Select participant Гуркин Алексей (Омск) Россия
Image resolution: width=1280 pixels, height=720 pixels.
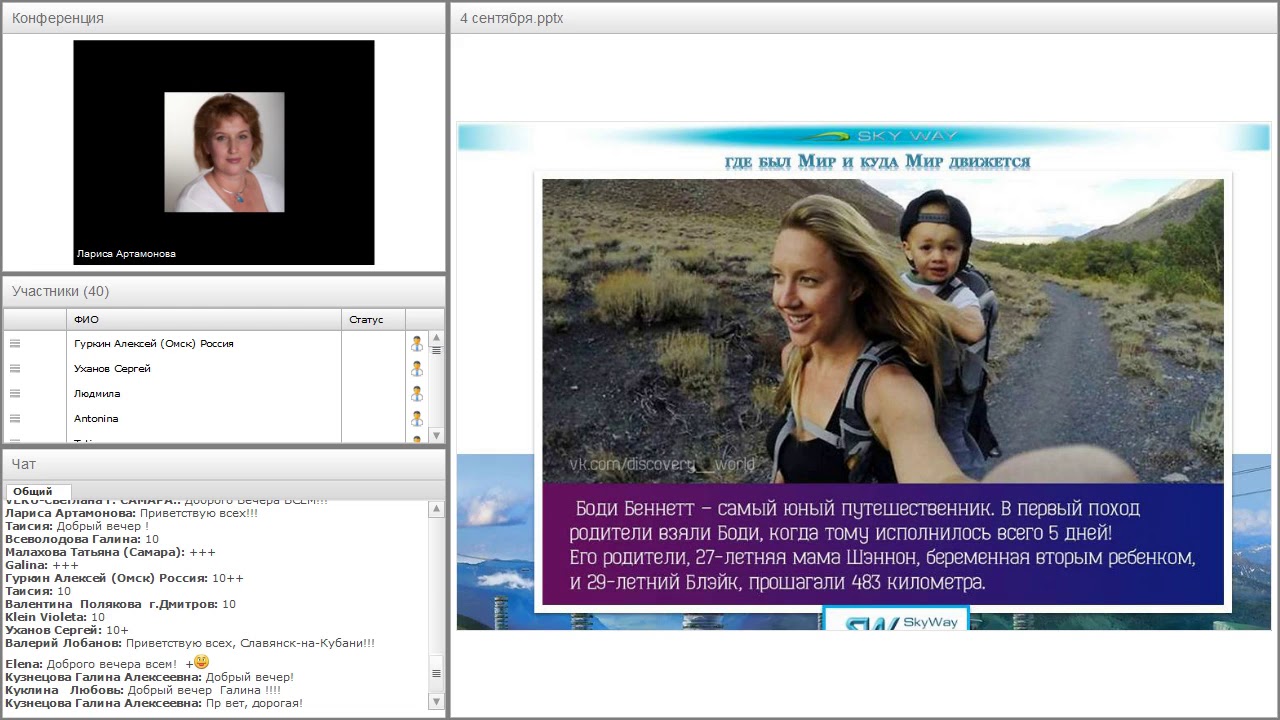point(154,343)
